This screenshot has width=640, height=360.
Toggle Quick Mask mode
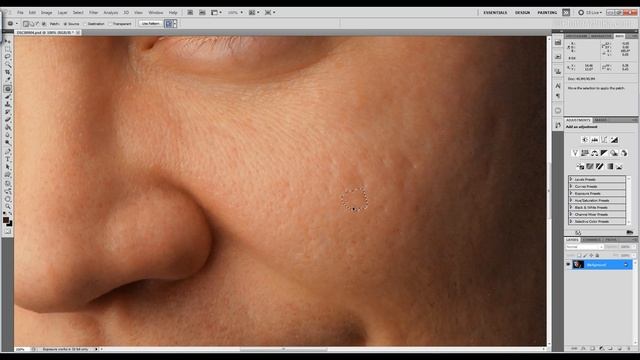[8, 231]
